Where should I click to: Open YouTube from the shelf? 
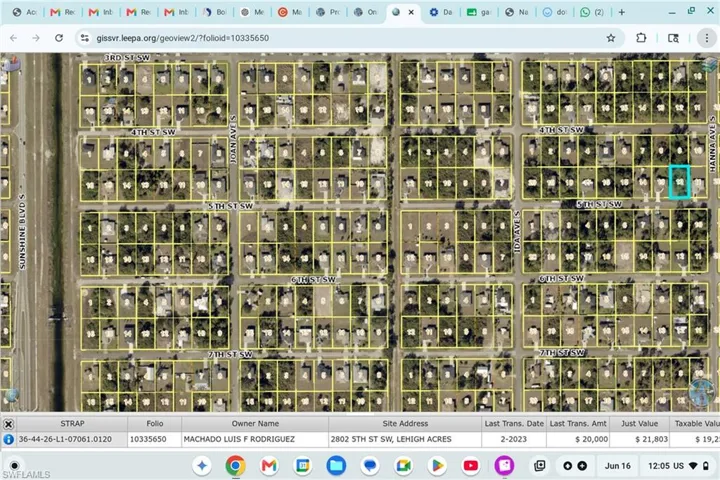click(x=471, y=466)
